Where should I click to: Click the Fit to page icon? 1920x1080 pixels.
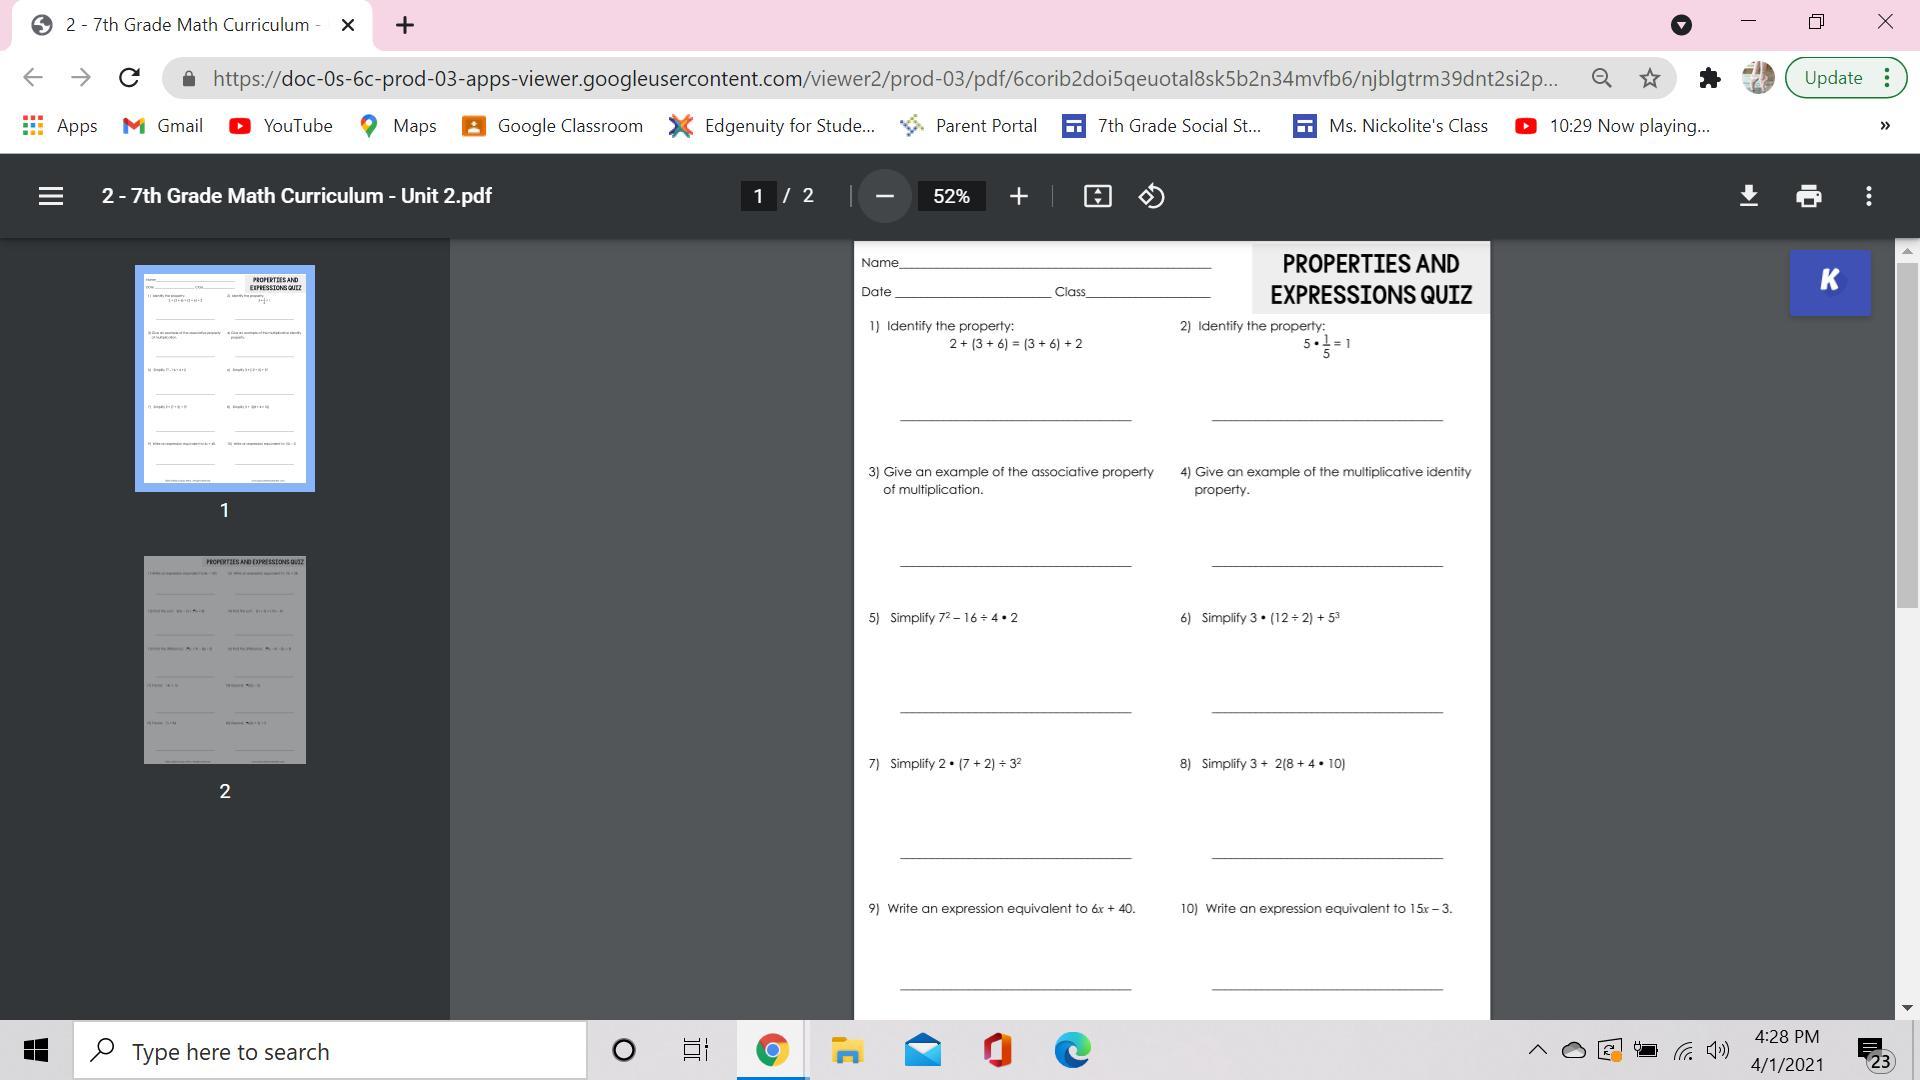tap(1097, 196)
